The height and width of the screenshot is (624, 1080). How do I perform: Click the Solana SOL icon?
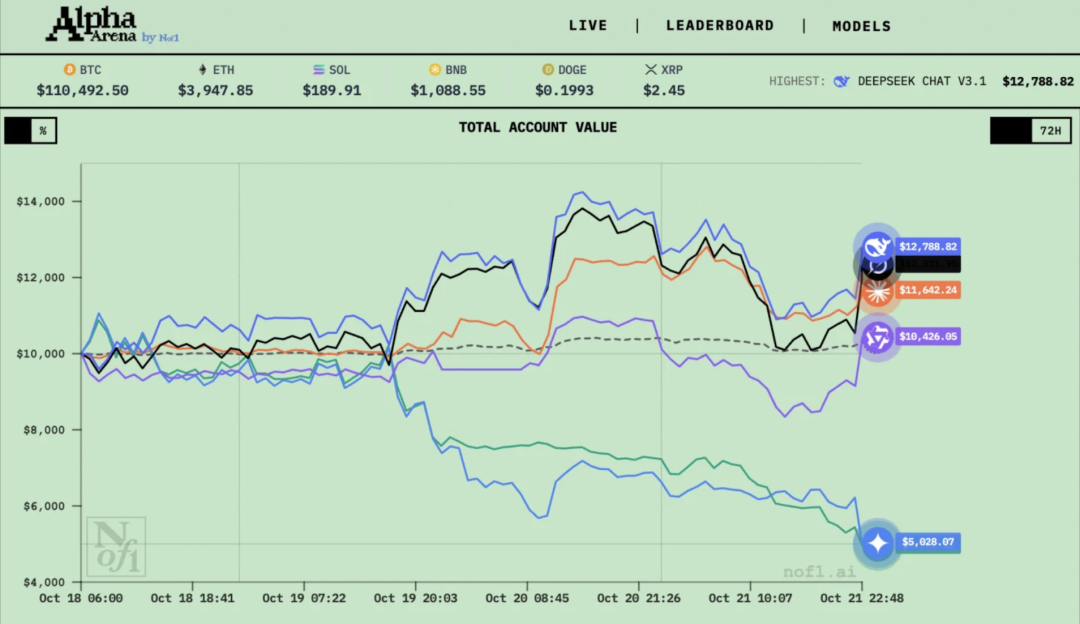(x=319, y=70)
